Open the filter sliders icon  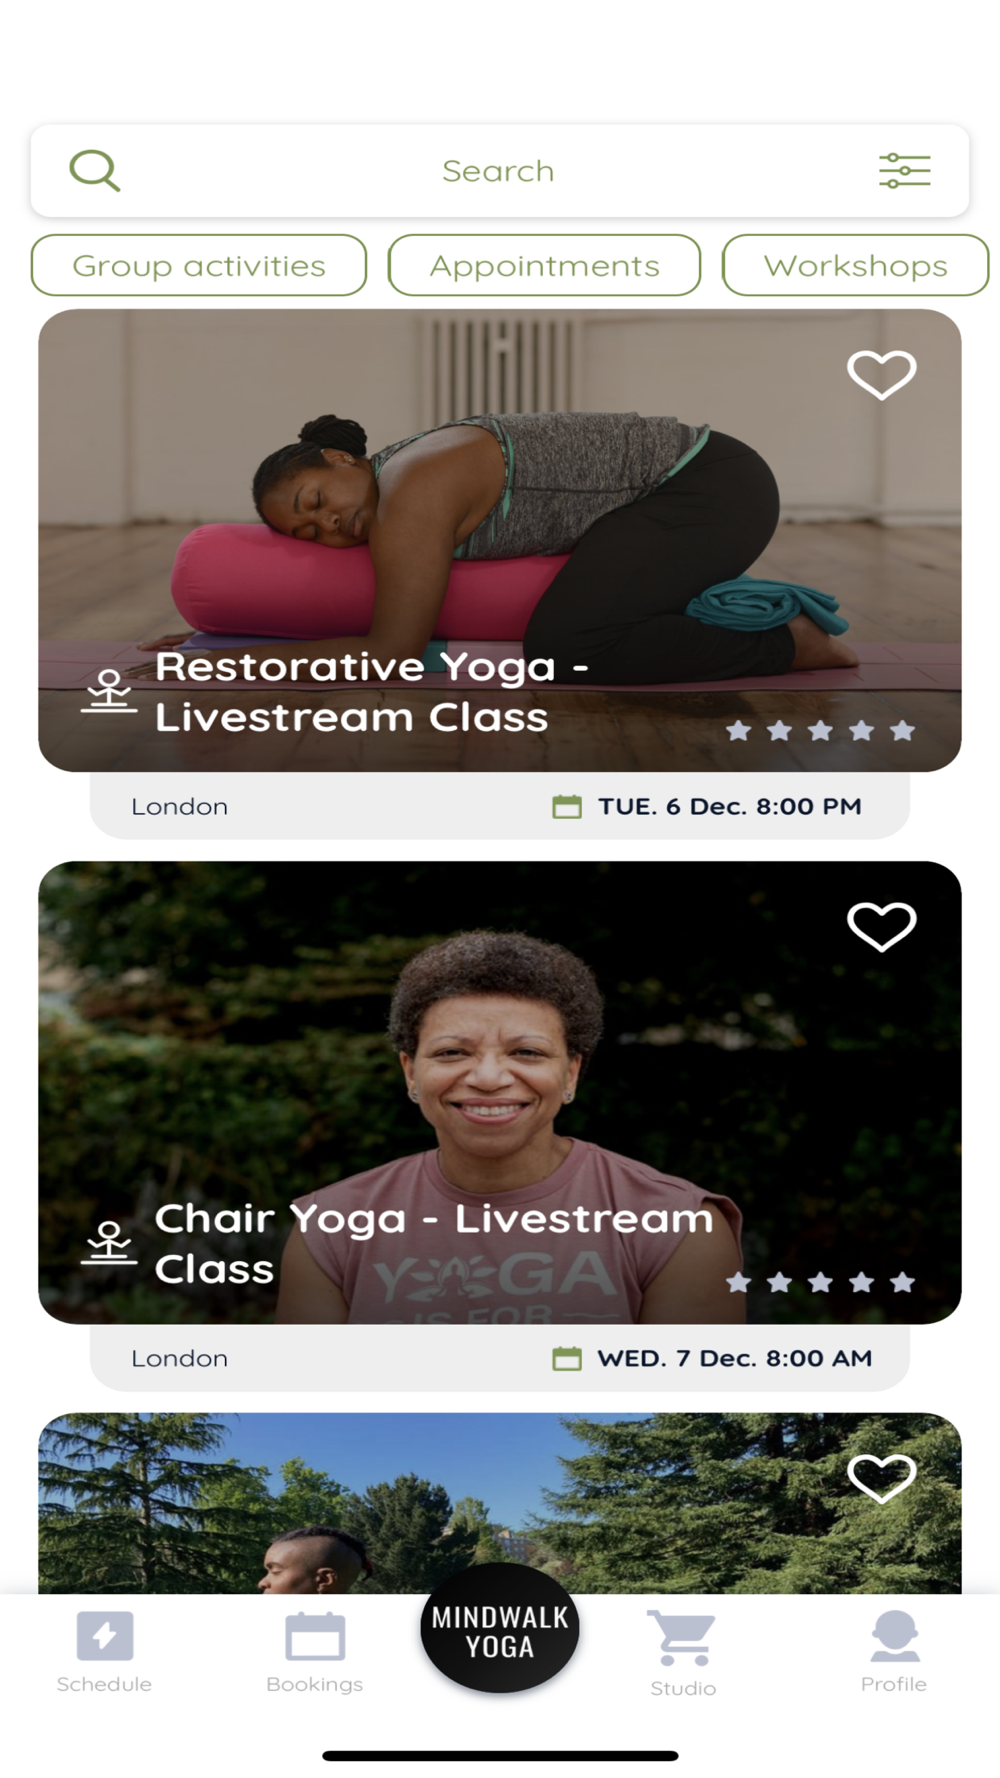coord(904,171)
